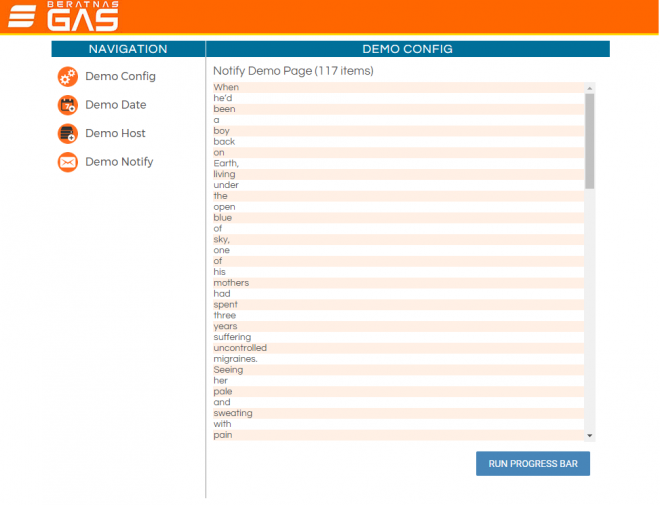
Task: Select the list row "three"
Action: point(399,316)
